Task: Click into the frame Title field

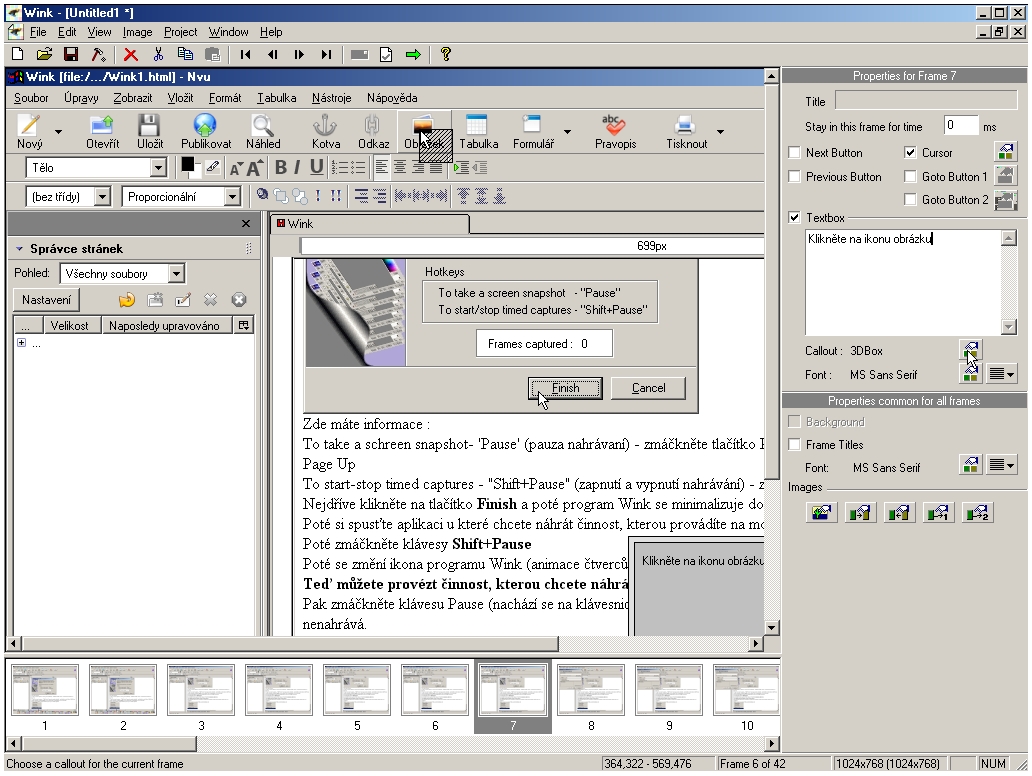Action: click(926, 101)
